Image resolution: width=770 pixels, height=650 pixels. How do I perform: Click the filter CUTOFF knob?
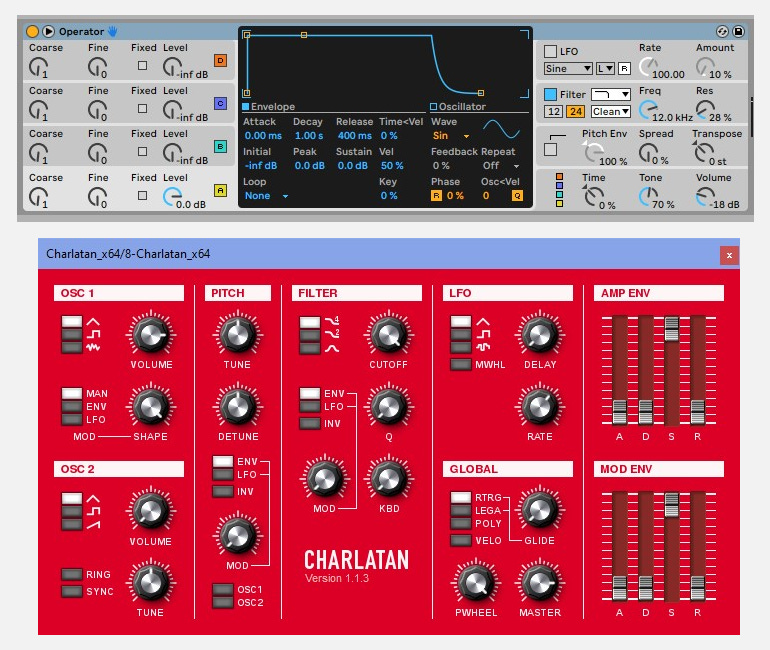(388, 334)
